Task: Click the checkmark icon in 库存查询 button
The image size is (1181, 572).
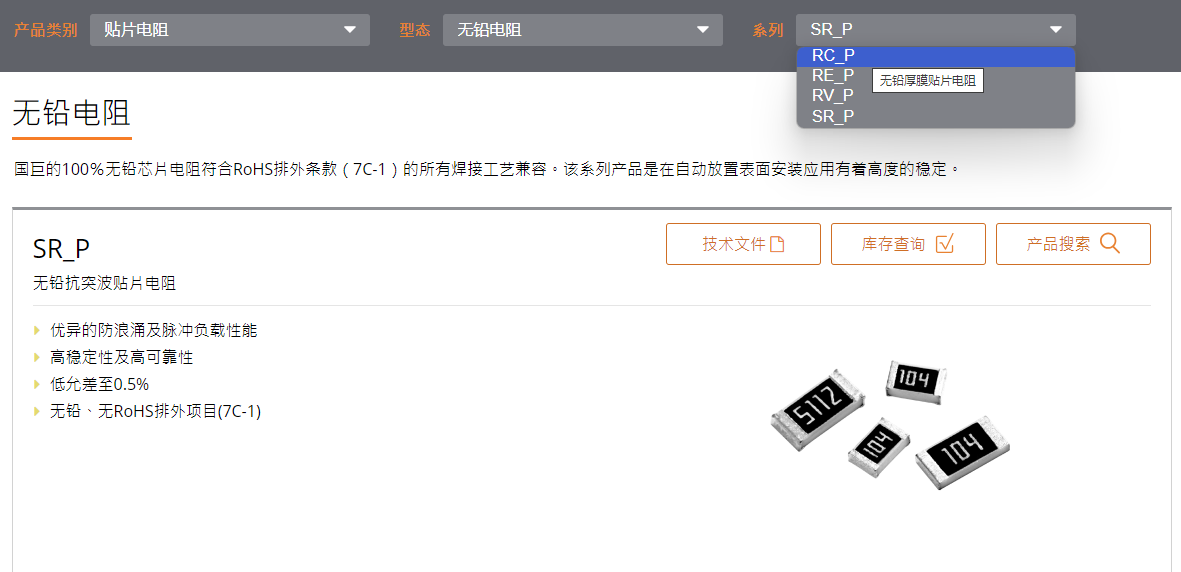Action: coord(944,243)
